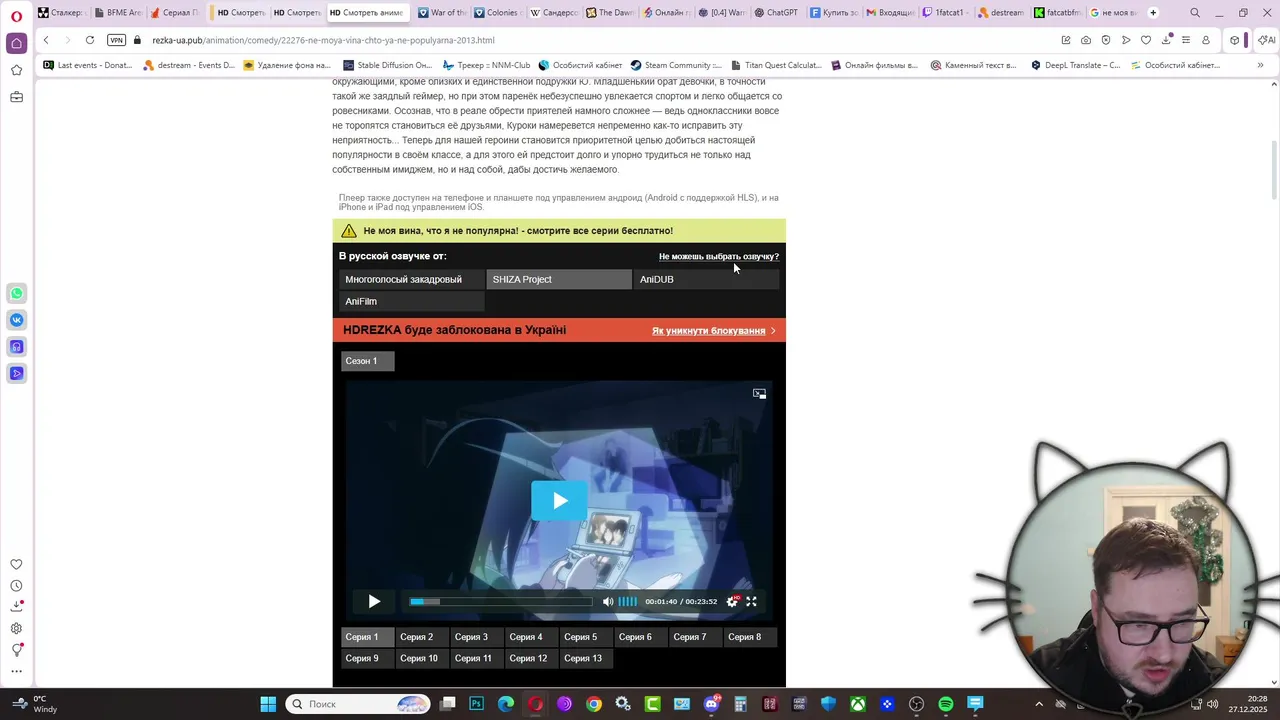Click the browser back arrow
1280x720 pixels.
pyautogui.click(x=46, y=40)
